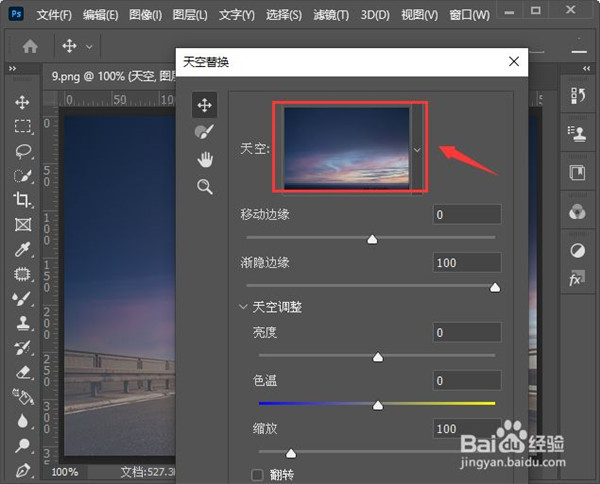Click the Home button in options bar
Screen dimensions: 600x484
point(30,46)
